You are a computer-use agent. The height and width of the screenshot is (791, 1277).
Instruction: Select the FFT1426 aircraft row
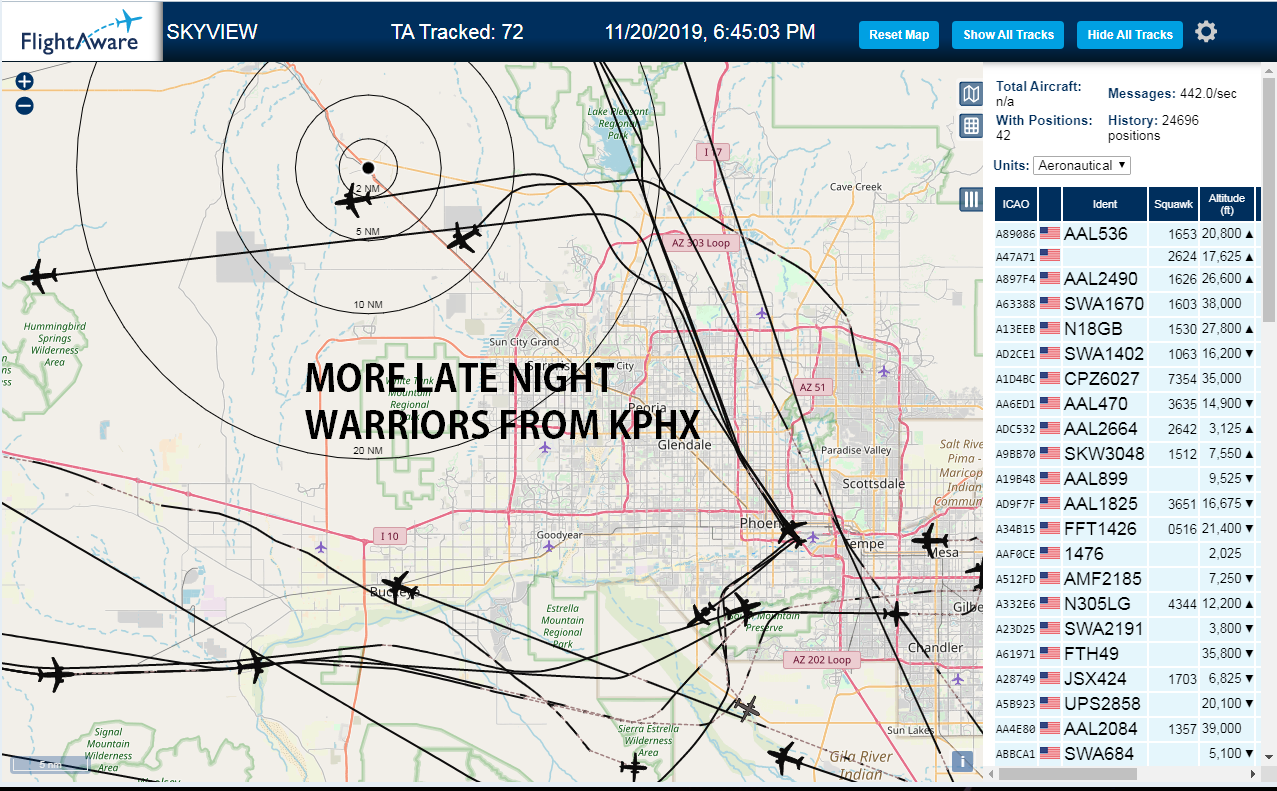[1127, 529]
